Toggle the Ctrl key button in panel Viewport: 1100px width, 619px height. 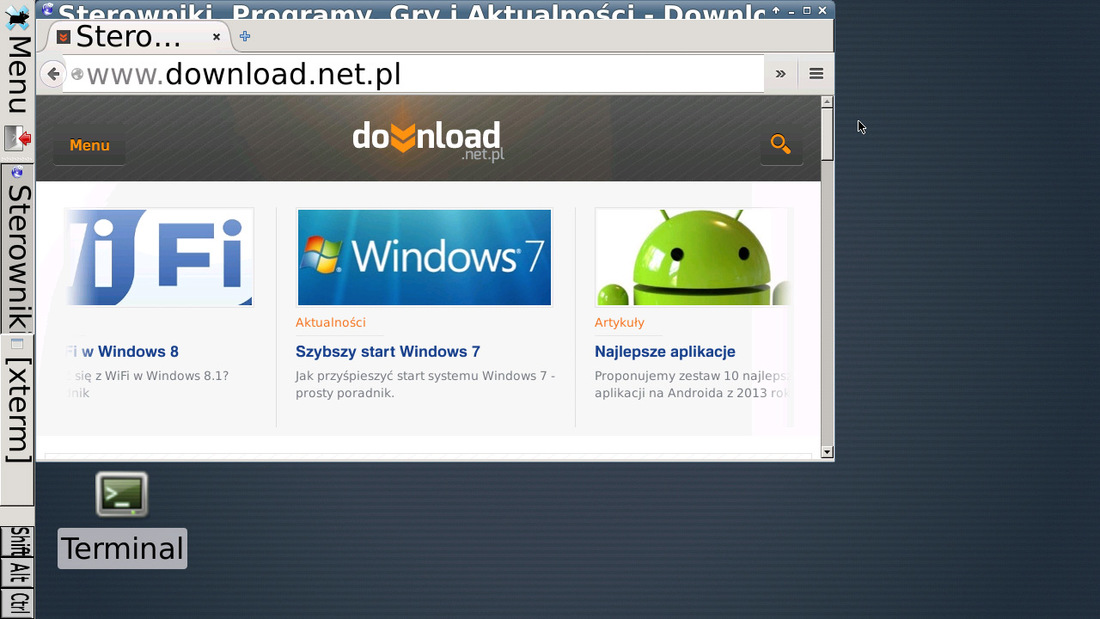click(x=18, y=603)
